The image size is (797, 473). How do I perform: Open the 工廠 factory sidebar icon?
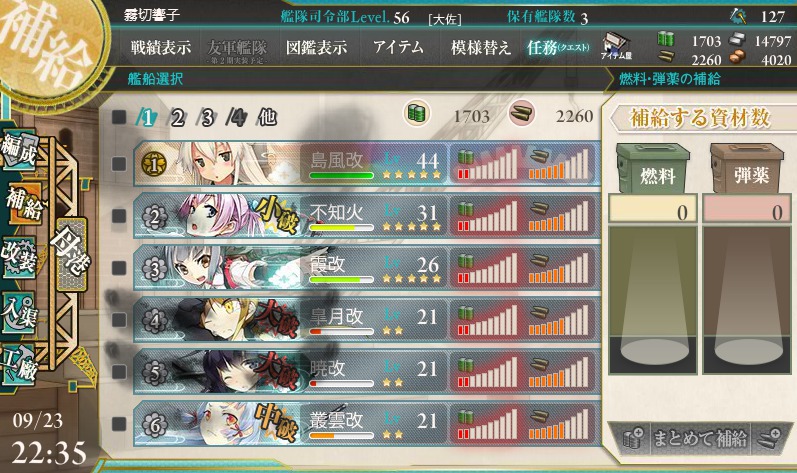pyautogui.click(x=19, y=364)
